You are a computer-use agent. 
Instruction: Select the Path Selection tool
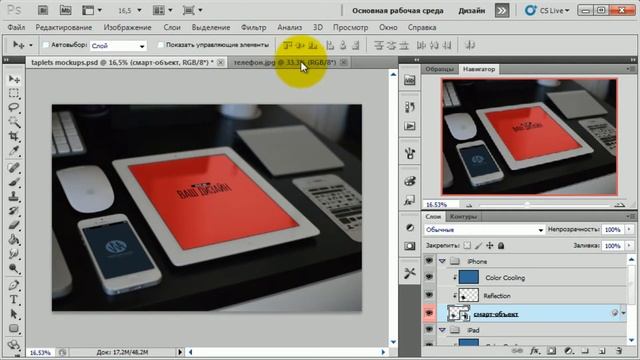click(14, 314)
